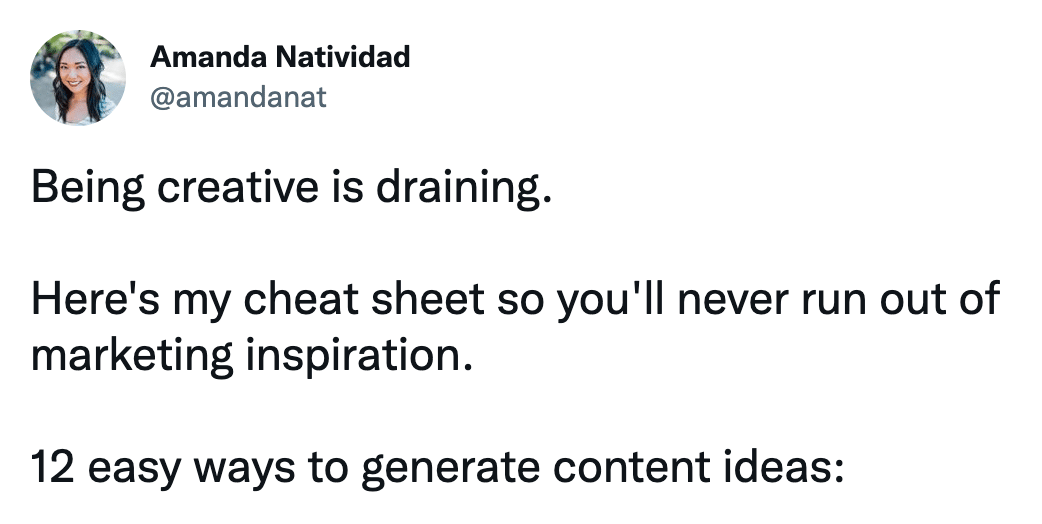Click the line '12 easy ways to generate content ideas:'
The image size is (1042, 524).
coord(437,468)
